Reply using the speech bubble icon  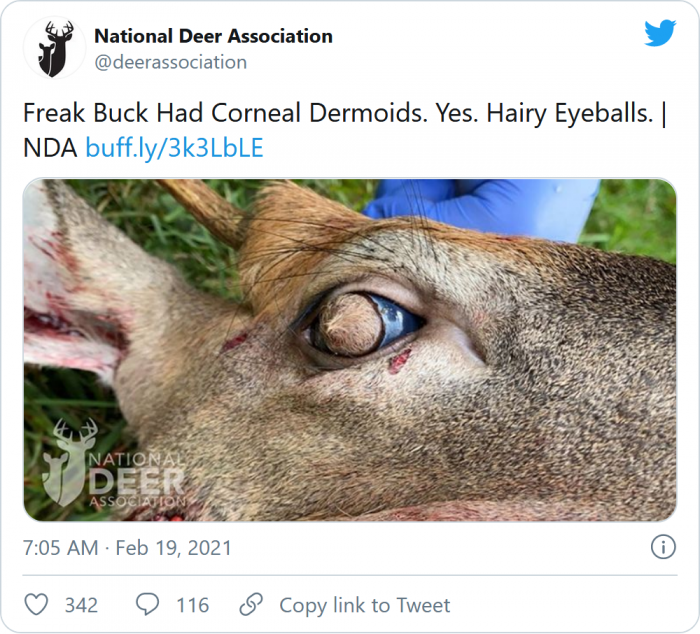(148, 605)
